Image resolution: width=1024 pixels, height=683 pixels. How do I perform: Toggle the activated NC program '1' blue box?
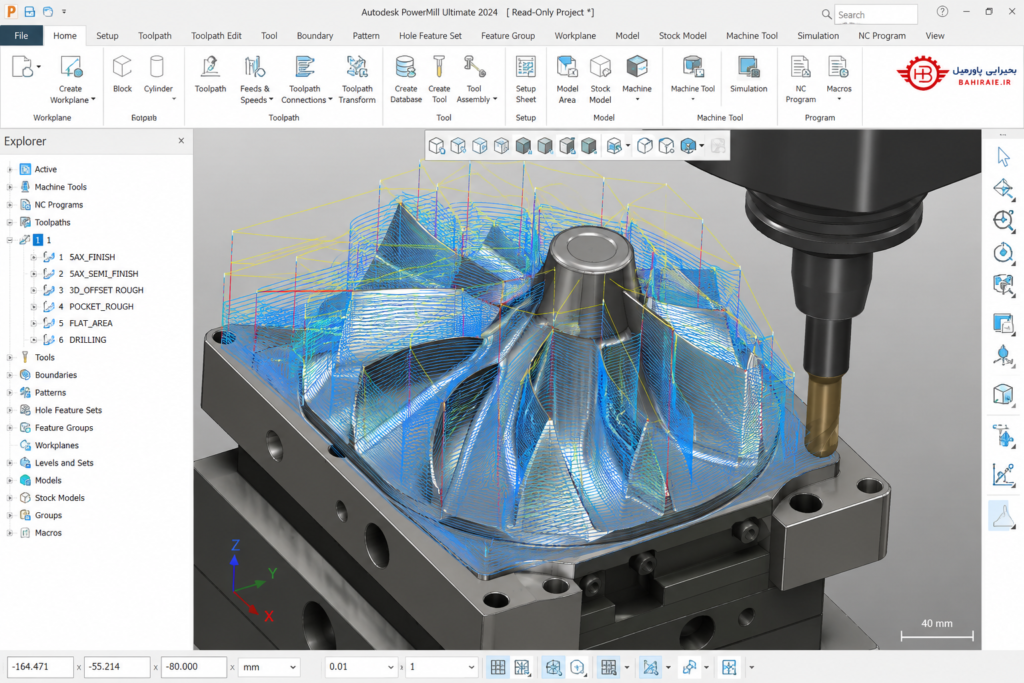point(38,240)
